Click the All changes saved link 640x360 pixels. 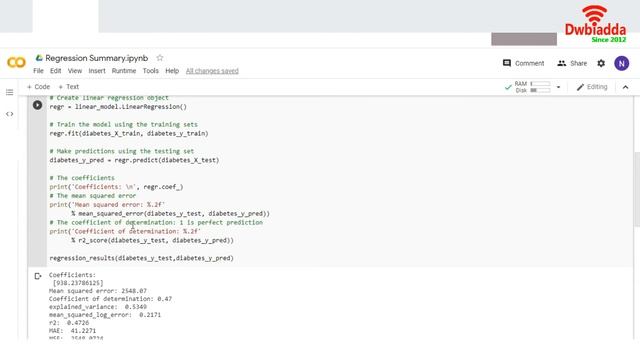click(x=212, y=71)
